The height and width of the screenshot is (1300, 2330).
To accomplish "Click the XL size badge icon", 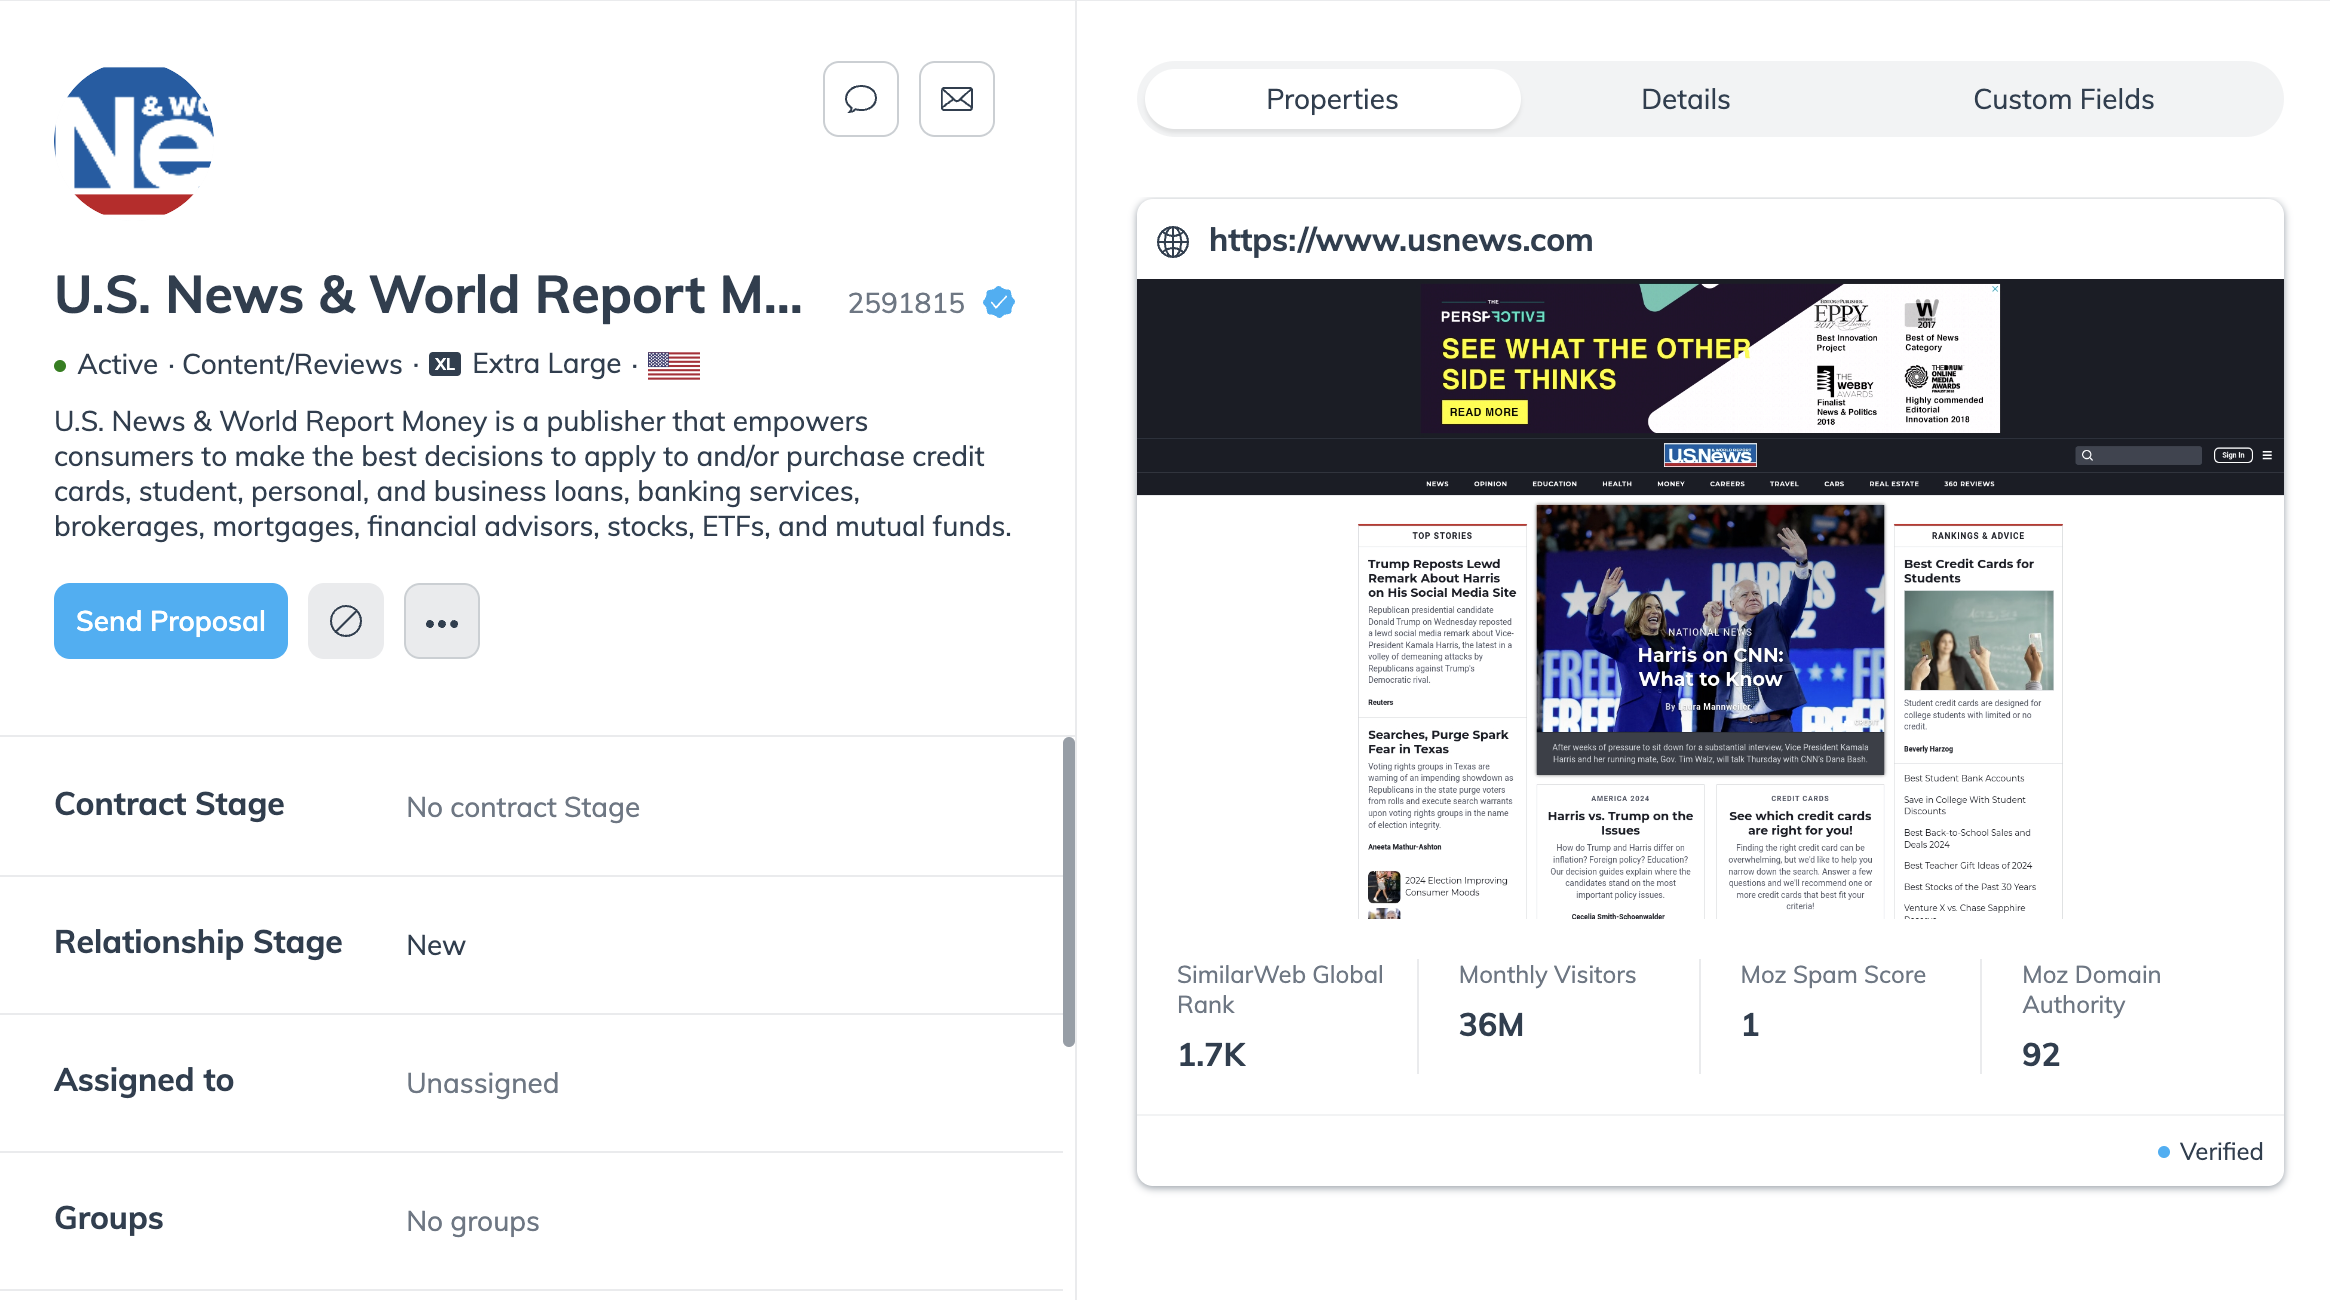I will (444, 364).
